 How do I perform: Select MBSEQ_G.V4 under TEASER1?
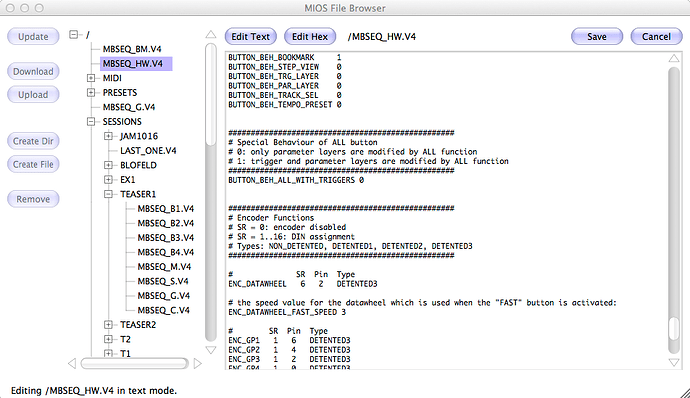[x=164, y=296]
